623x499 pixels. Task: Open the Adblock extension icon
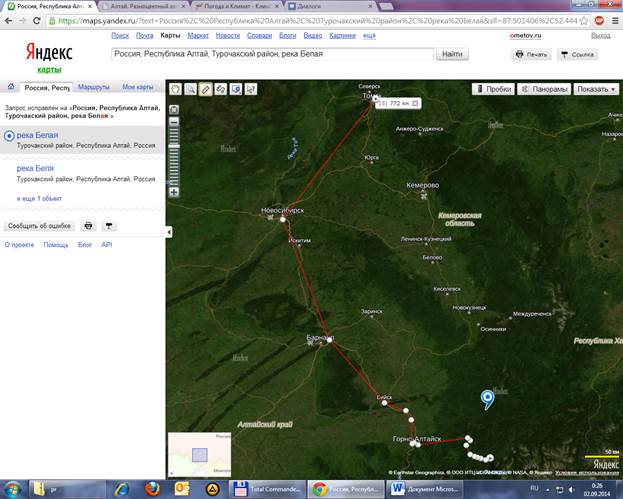599,21
